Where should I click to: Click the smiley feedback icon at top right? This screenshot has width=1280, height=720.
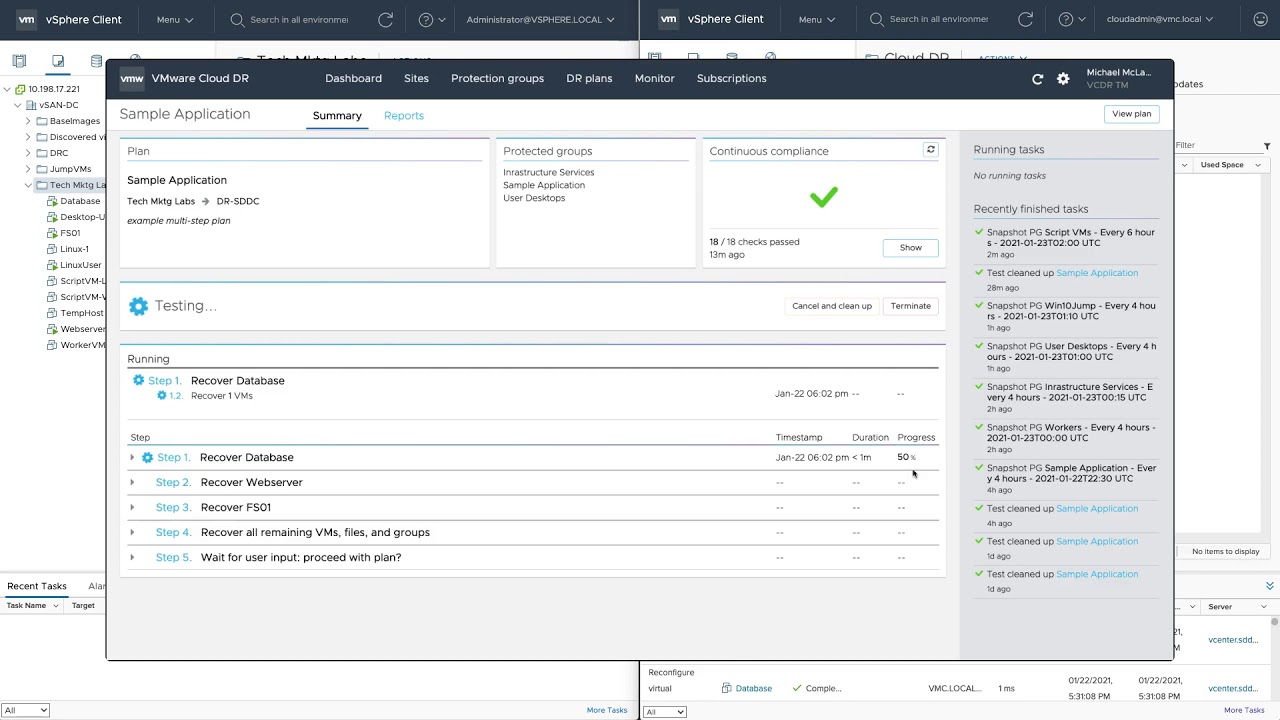tap(1259, 19)
